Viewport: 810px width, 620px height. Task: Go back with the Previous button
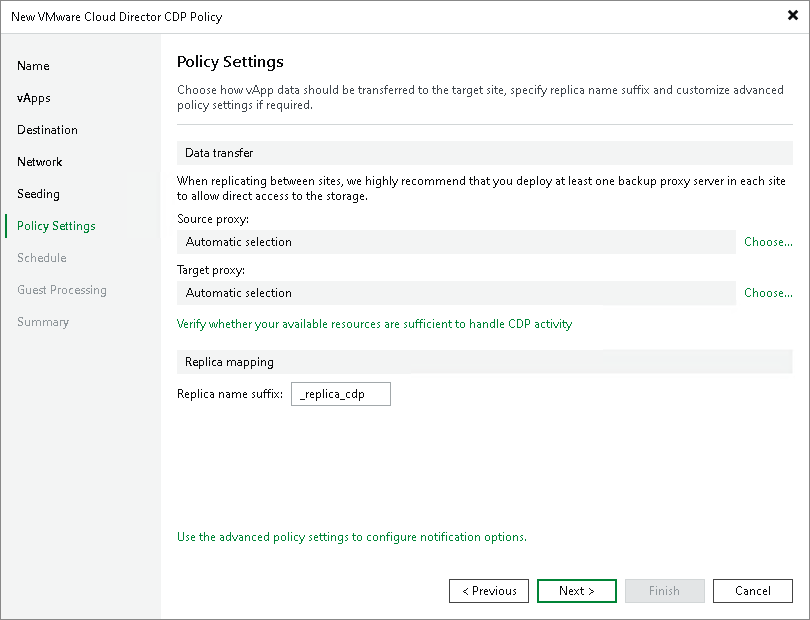(489, 591)
